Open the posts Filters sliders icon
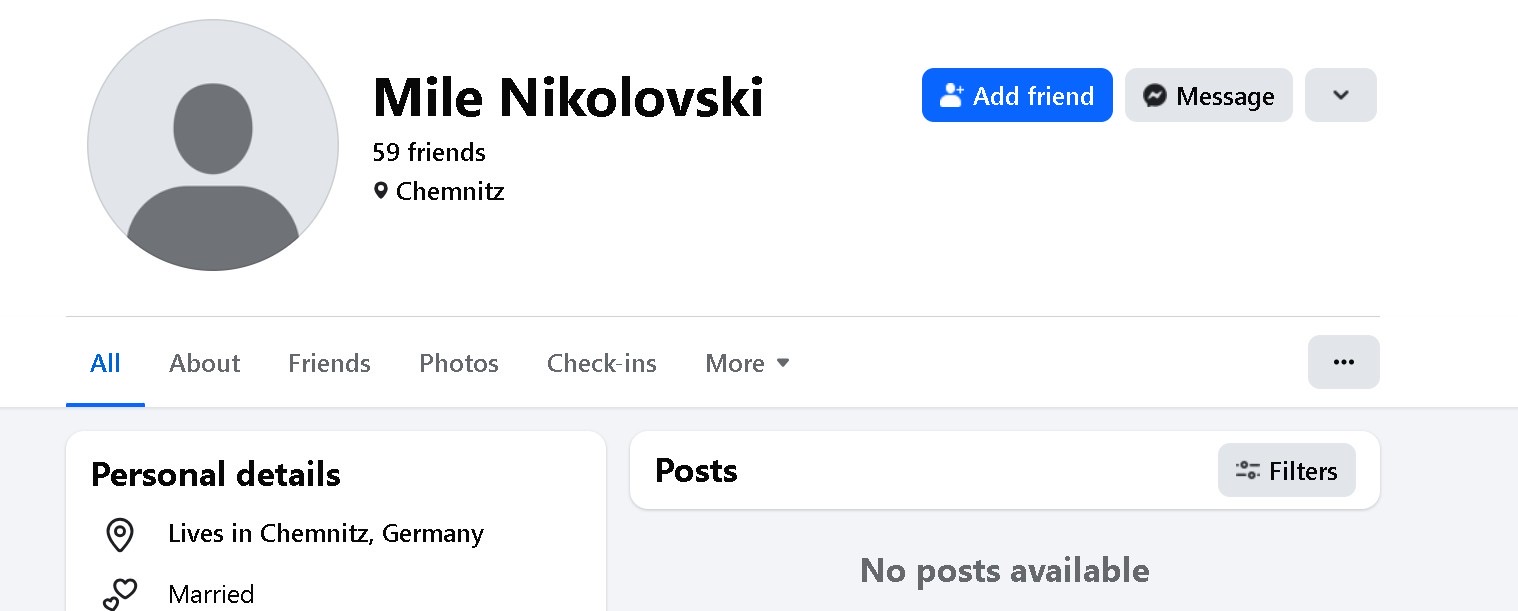This screenshot has height=611, width=1518. point(1247,471)
